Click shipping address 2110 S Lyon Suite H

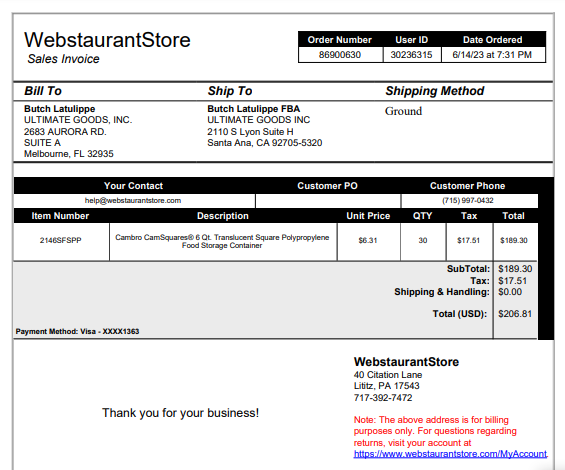(250, 132)
